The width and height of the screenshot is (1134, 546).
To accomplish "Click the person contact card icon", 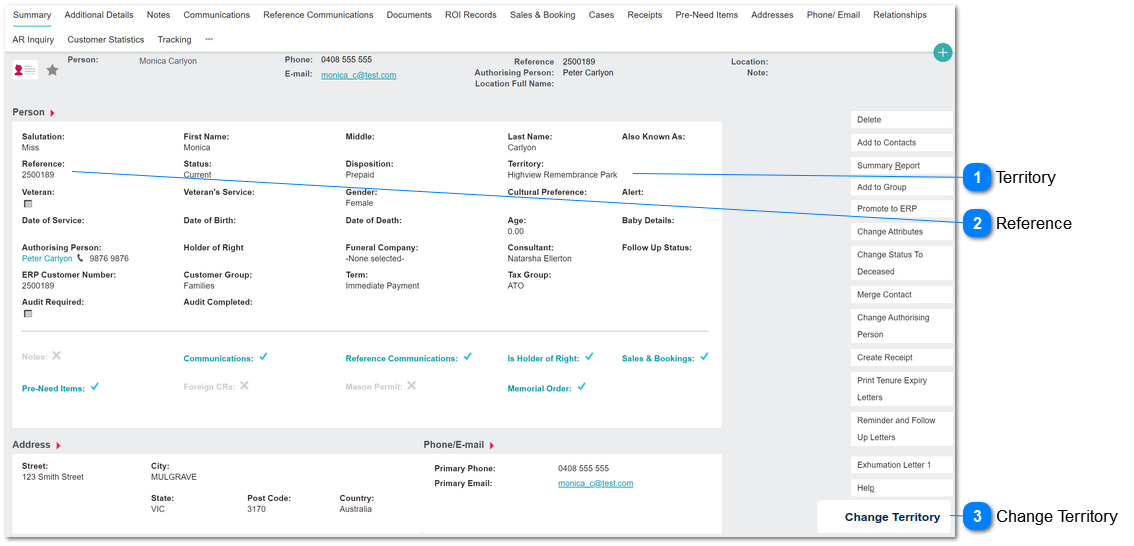I will (25, 70).
